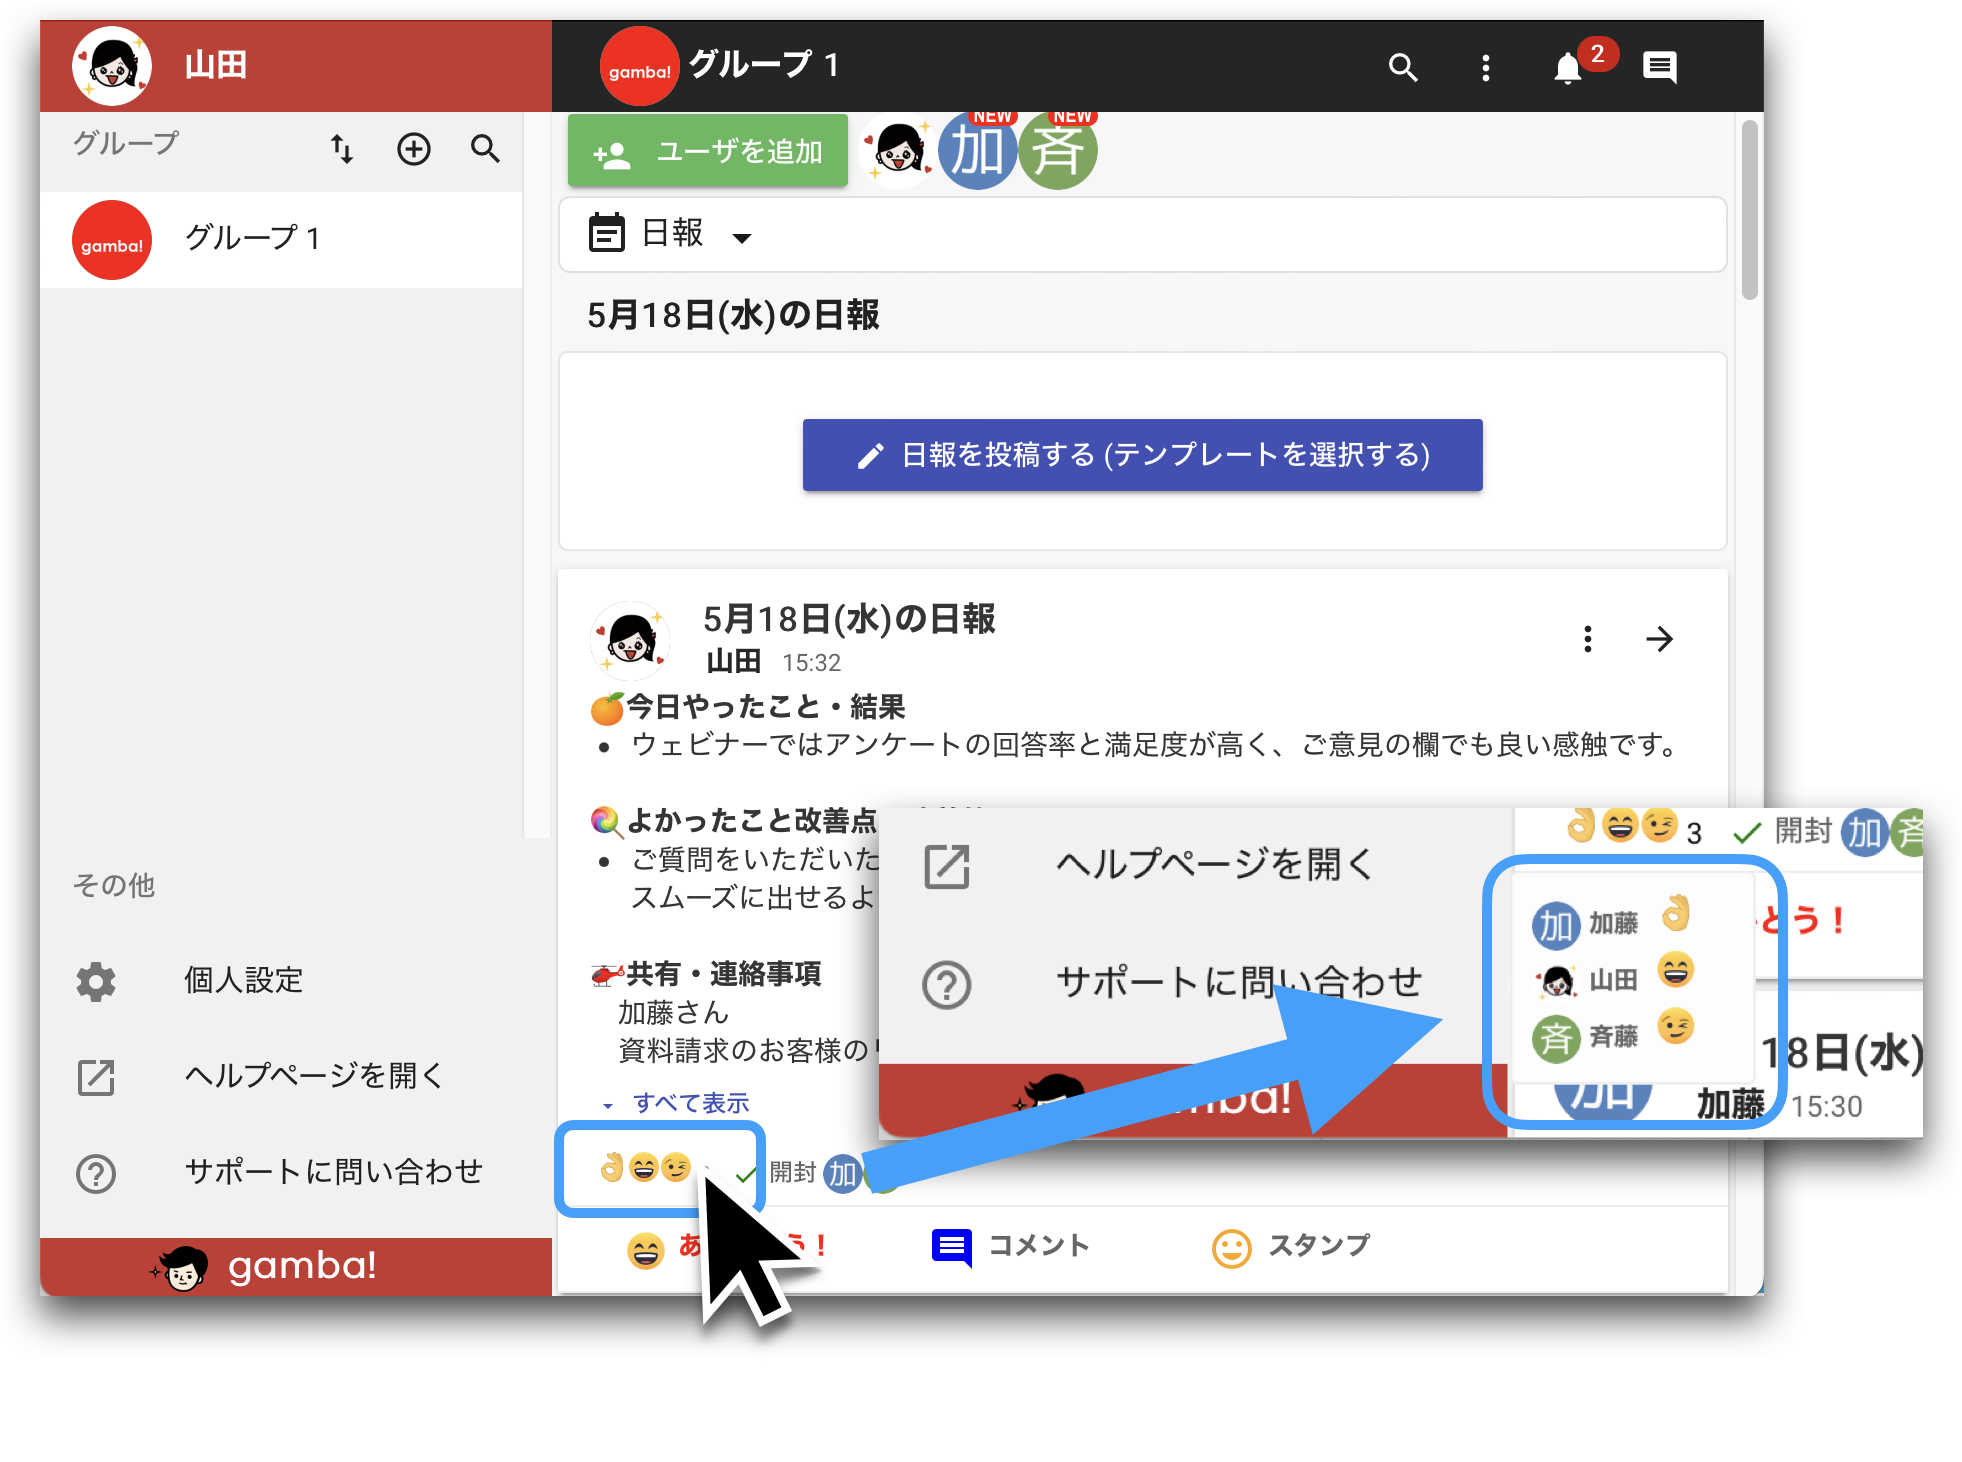
Task: Click the ユーザを追加 button
Action: (x=708, y=151)
